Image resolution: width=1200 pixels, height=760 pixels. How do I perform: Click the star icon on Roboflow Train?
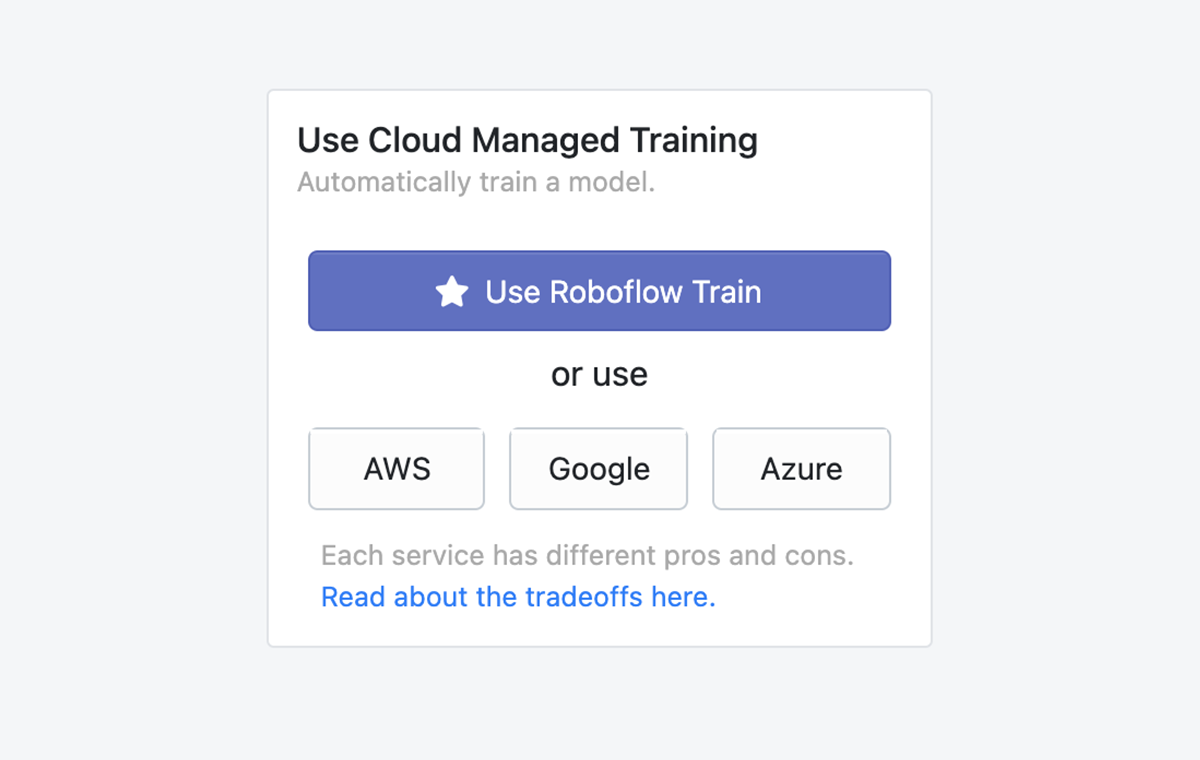click(x=452, y=292)
